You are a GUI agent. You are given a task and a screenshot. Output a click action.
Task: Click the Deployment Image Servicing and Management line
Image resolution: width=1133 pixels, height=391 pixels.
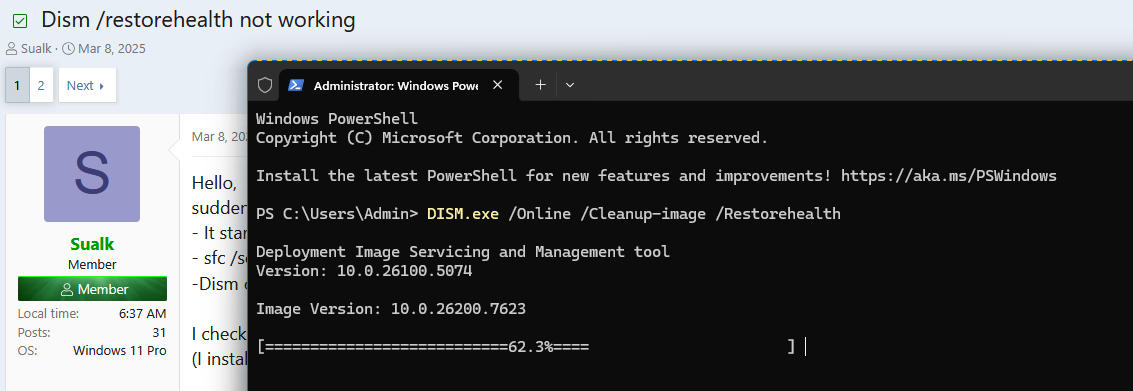point(463,252)
